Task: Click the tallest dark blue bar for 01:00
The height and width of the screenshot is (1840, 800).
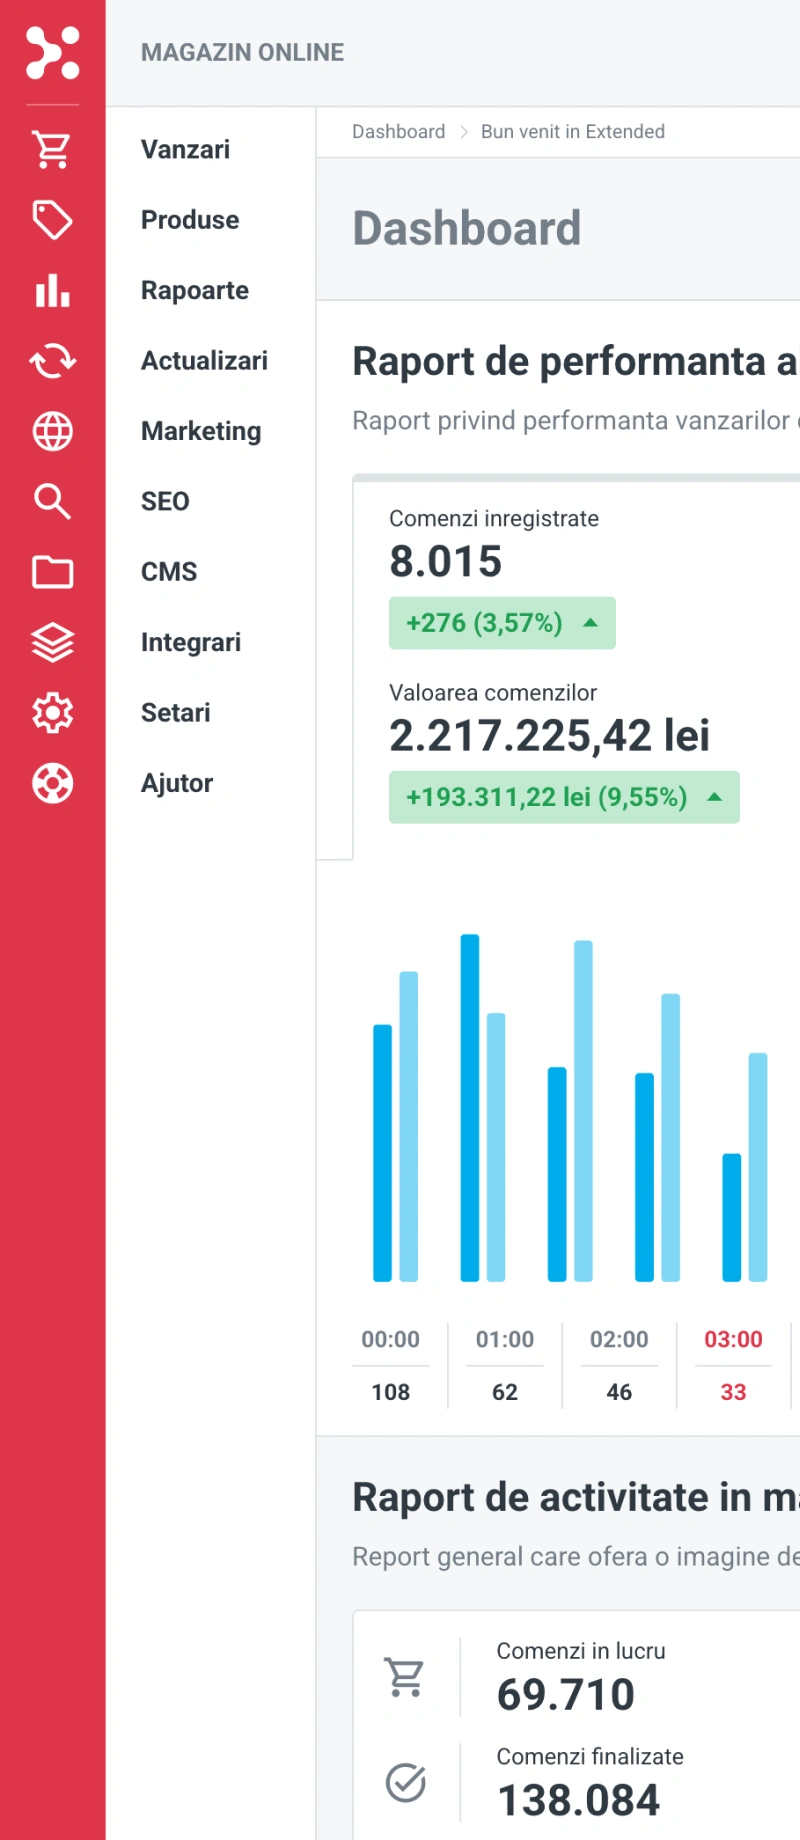Action: pos(470,1108)
